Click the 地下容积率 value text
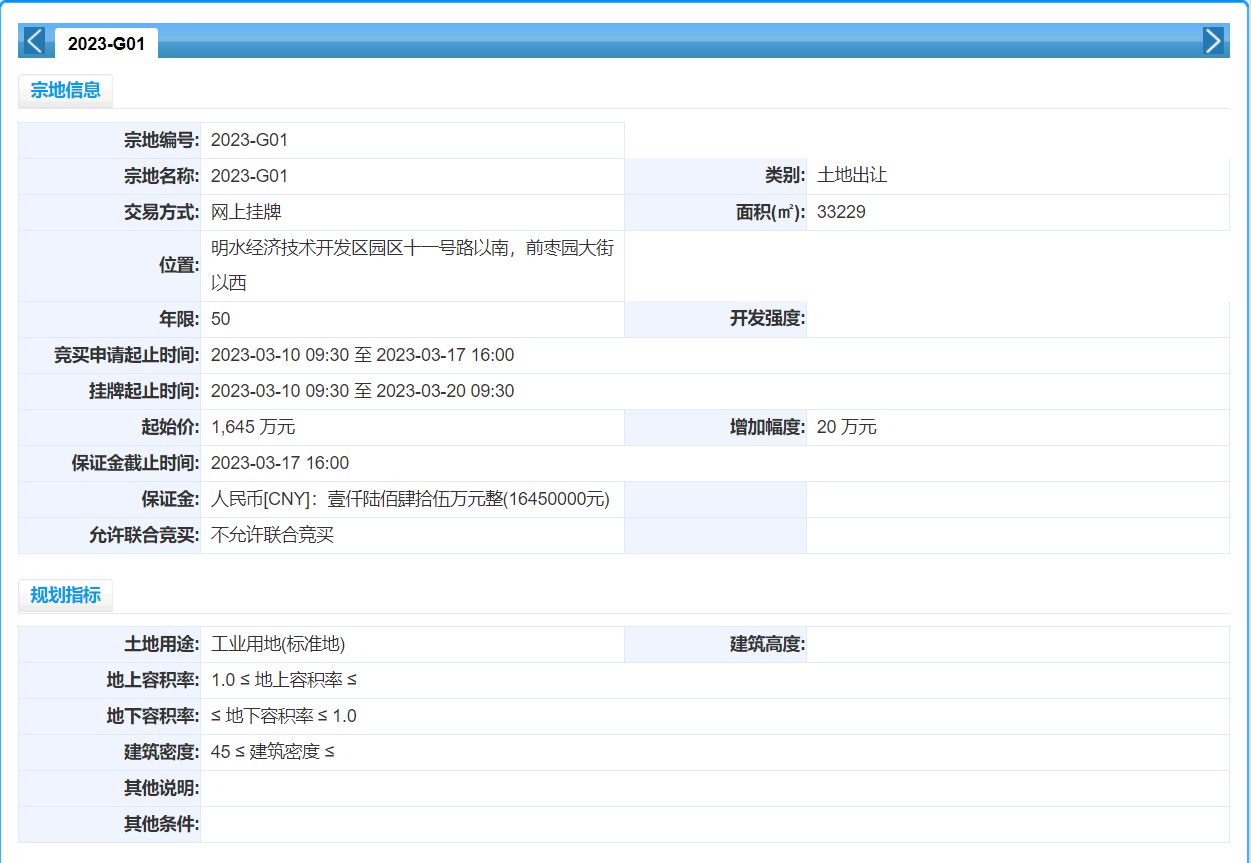This screenshot has width=1251, height=863. 284,716
